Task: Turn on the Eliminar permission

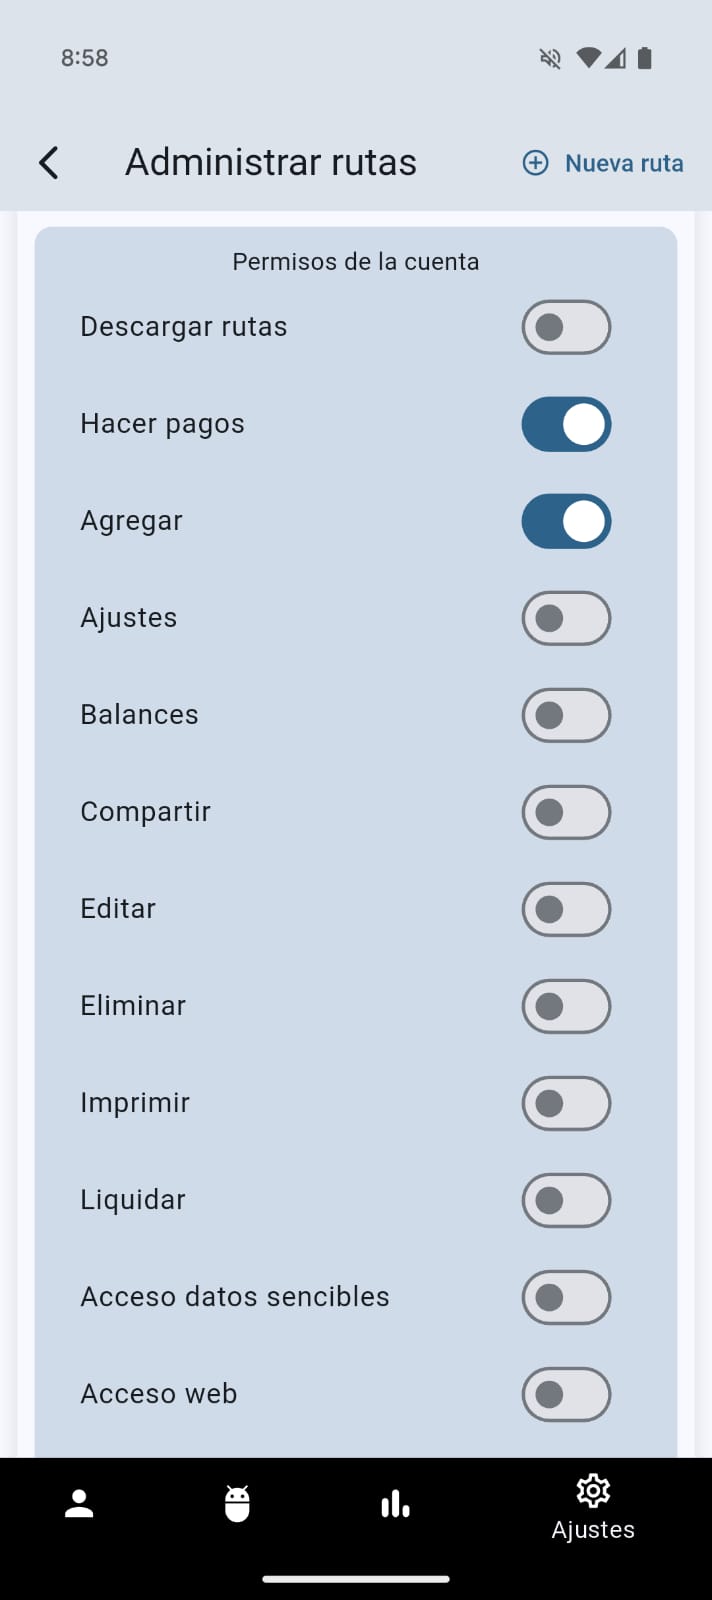Action: coord(566,1006)
